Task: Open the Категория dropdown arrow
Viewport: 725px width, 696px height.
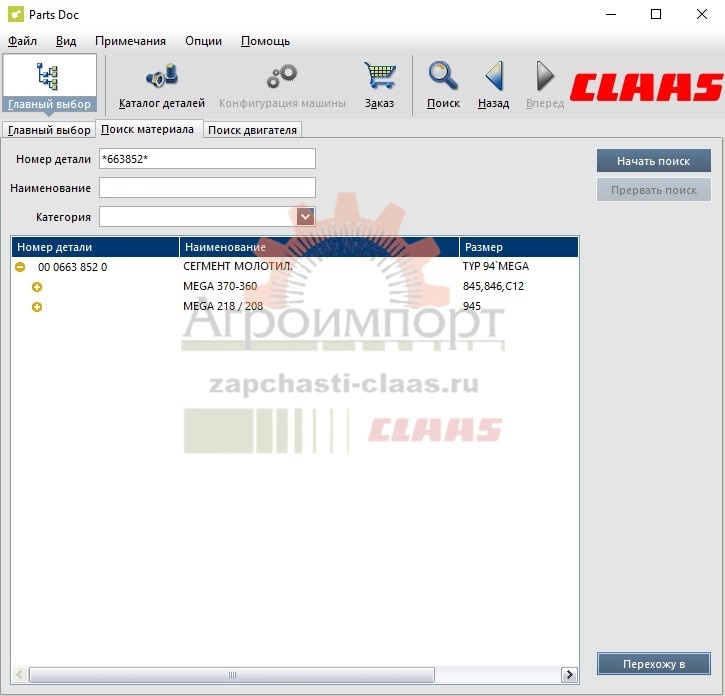Action: click(305, 216)
